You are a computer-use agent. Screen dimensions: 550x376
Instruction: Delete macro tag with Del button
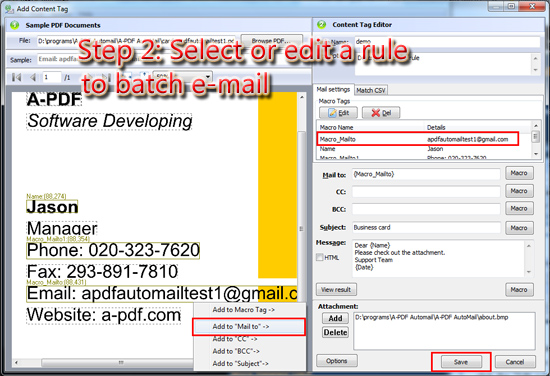pos(381,113)
